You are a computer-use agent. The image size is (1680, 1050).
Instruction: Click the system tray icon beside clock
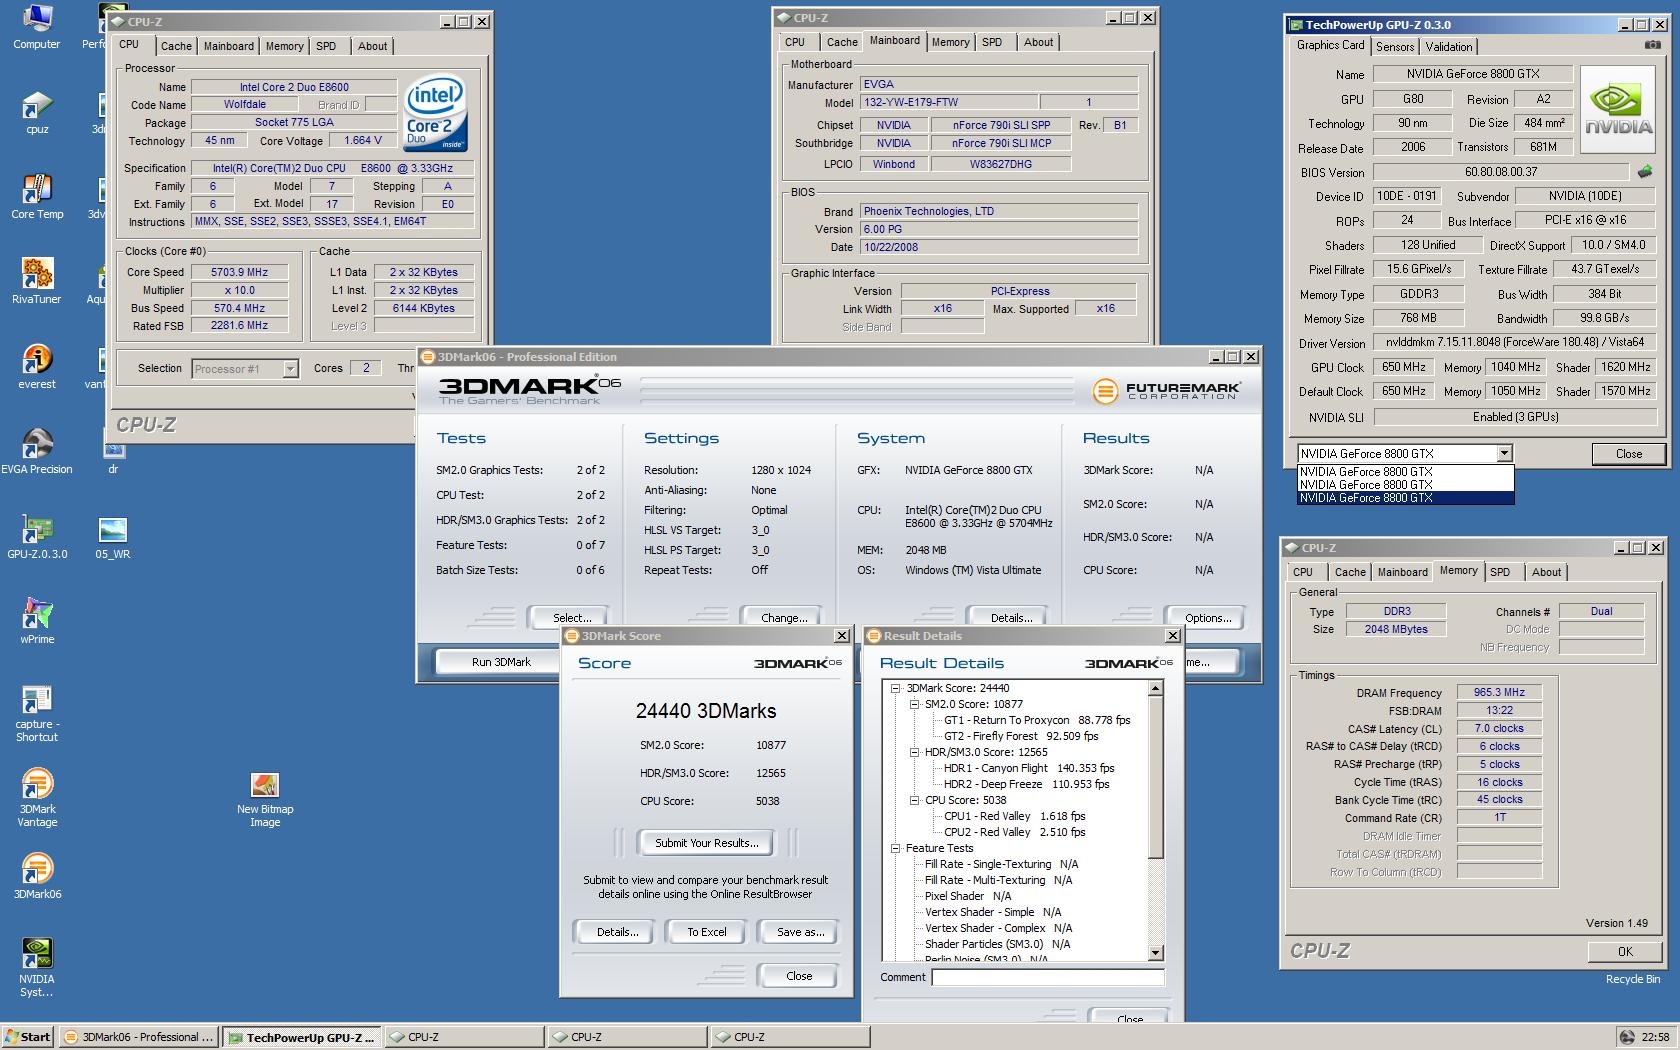(1627, 1037)
